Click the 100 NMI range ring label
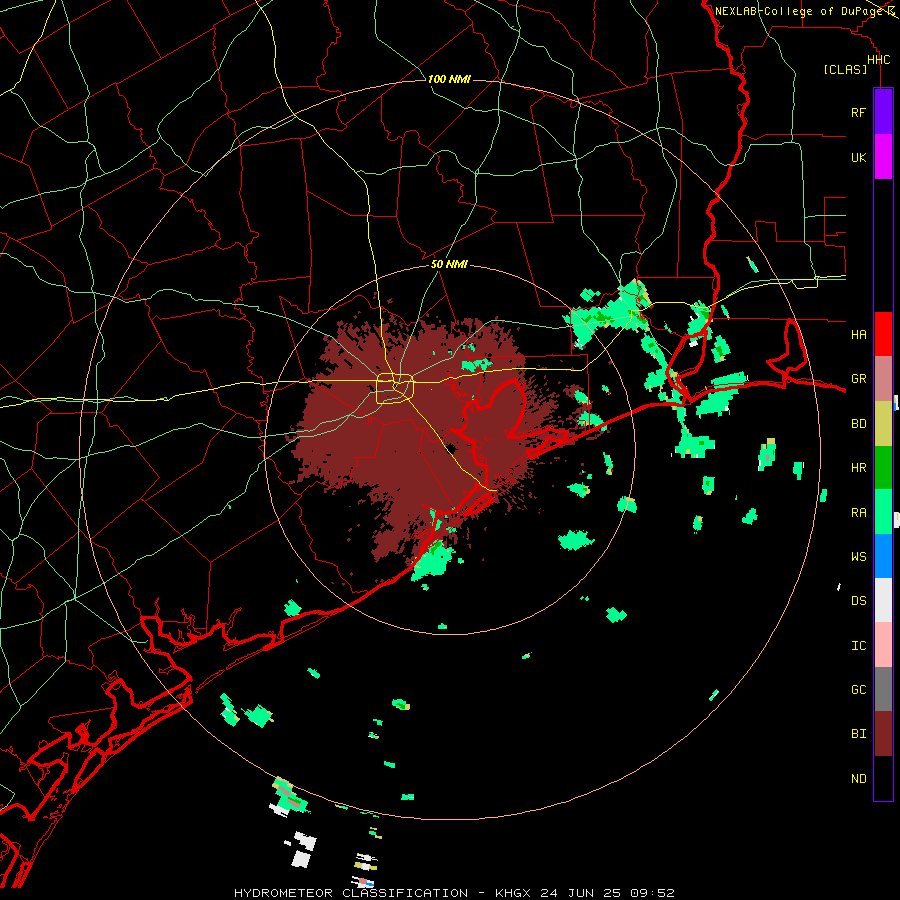The height and width of the screenshot is (900, 900). pos(449,79)
